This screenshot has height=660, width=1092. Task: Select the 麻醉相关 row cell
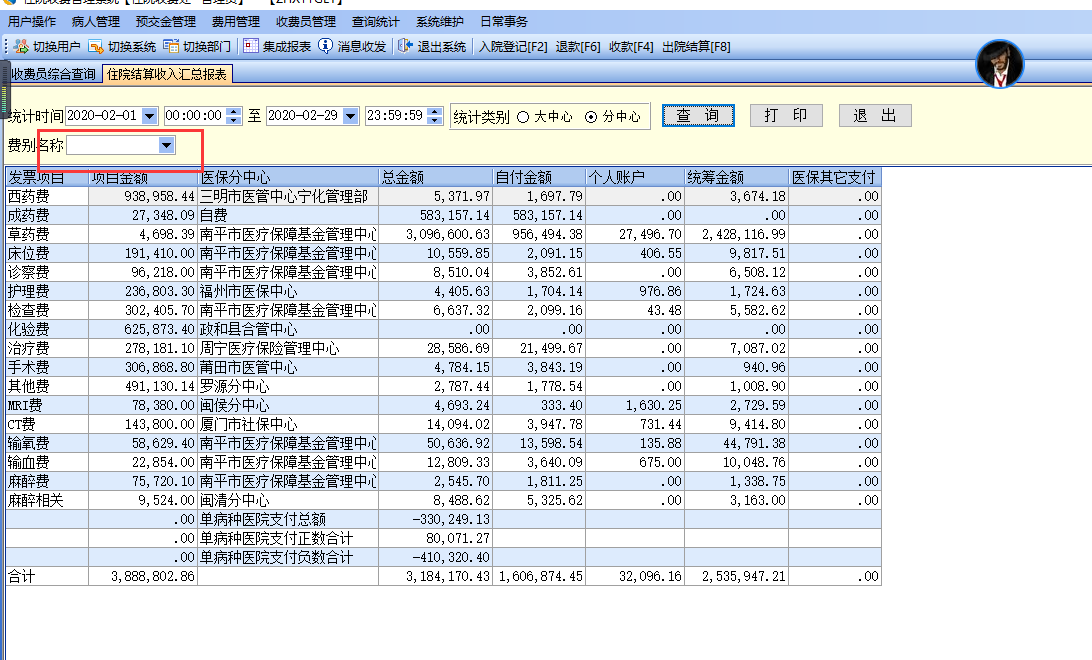click(47, 501)
